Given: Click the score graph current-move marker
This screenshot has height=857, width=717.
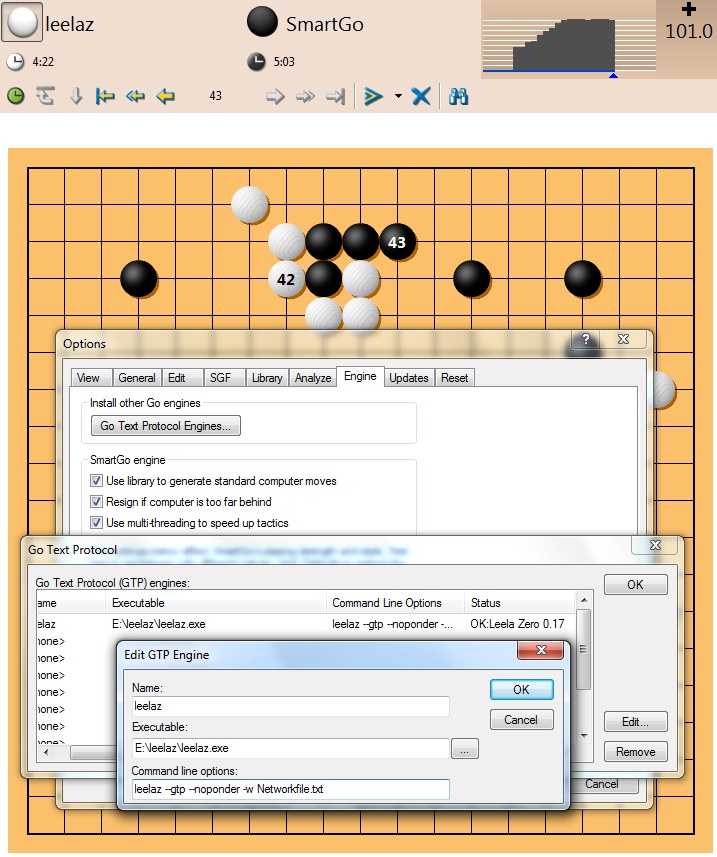Looking at the screenshot, I should click(x=613, y=75).
